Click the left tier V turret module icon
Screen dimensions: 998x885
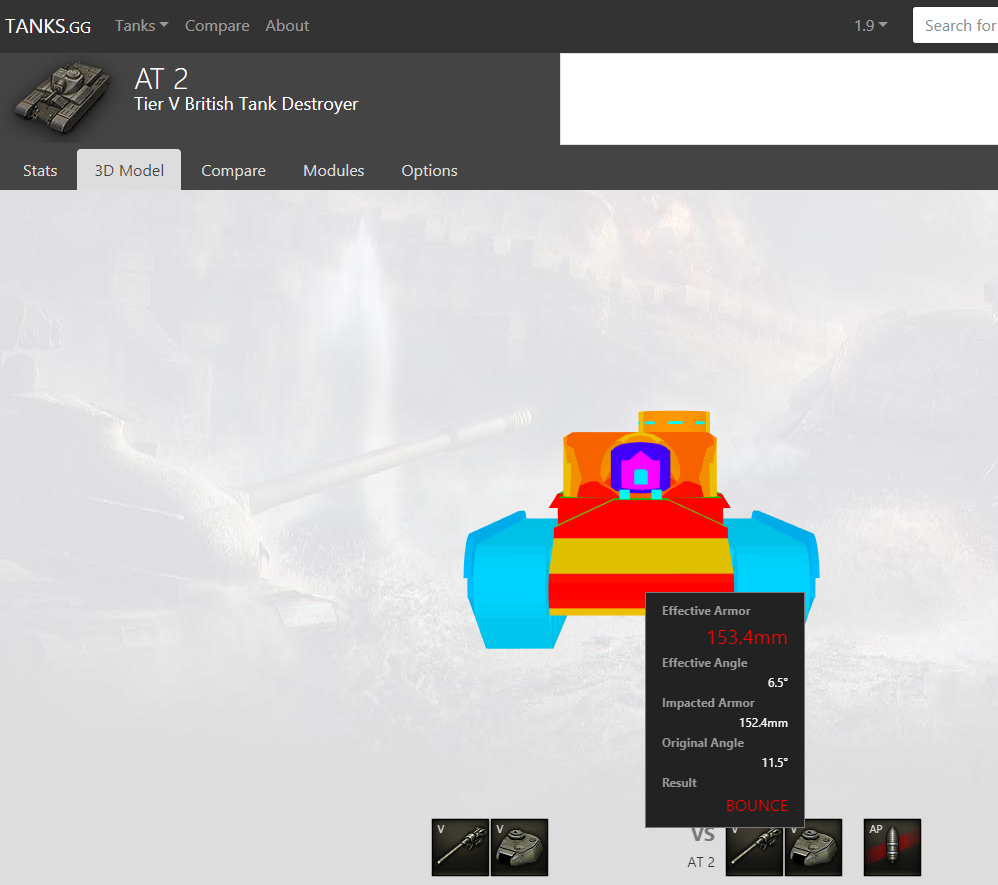coord(519,847)
